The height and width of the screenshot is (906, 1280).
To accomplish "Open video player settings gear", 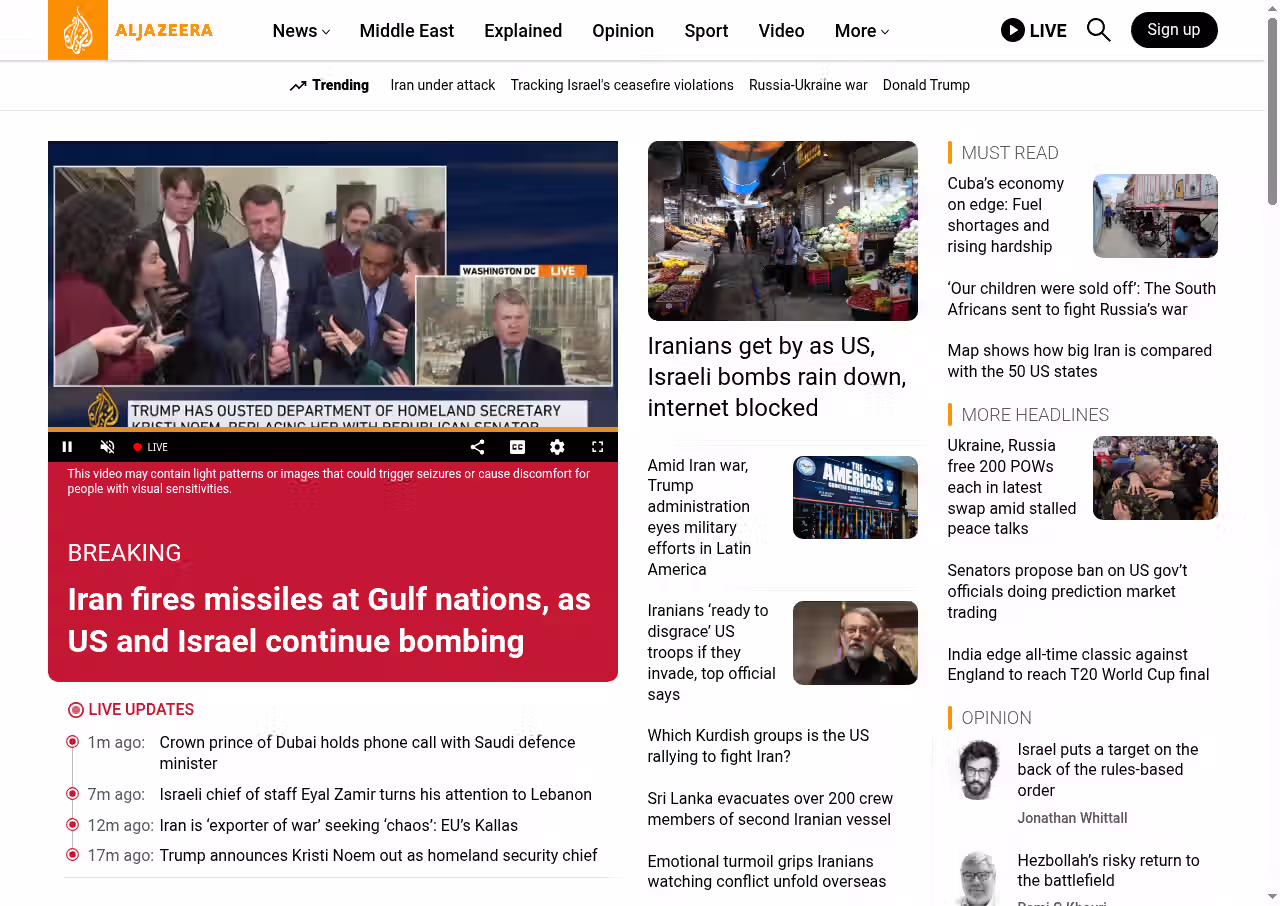I will (557, 447).
